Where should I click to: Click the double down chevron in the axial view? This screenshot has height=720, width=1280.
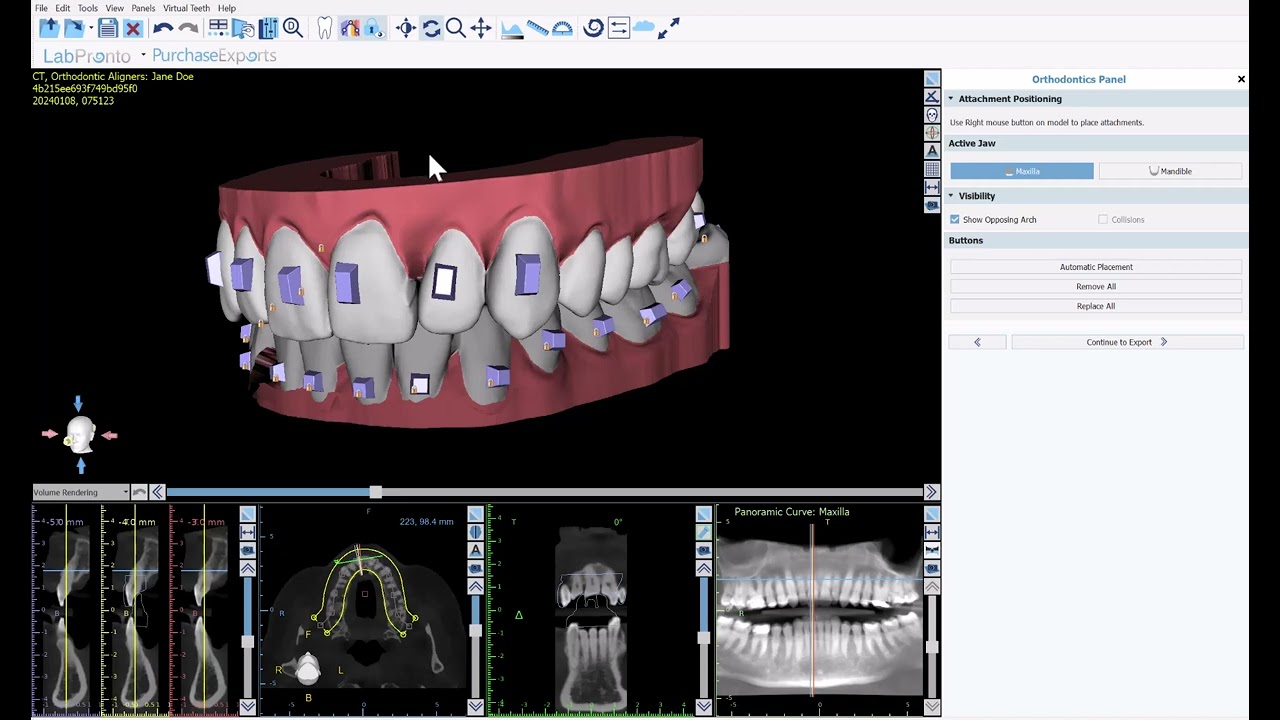click(475, 707)
